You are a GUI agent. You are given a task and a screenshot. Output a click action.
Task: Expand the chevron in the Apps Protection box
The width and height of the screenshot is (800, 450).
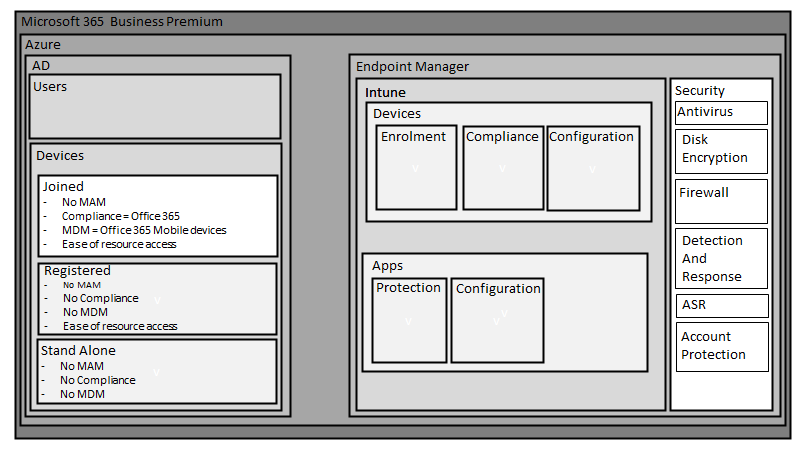(408, 321)
